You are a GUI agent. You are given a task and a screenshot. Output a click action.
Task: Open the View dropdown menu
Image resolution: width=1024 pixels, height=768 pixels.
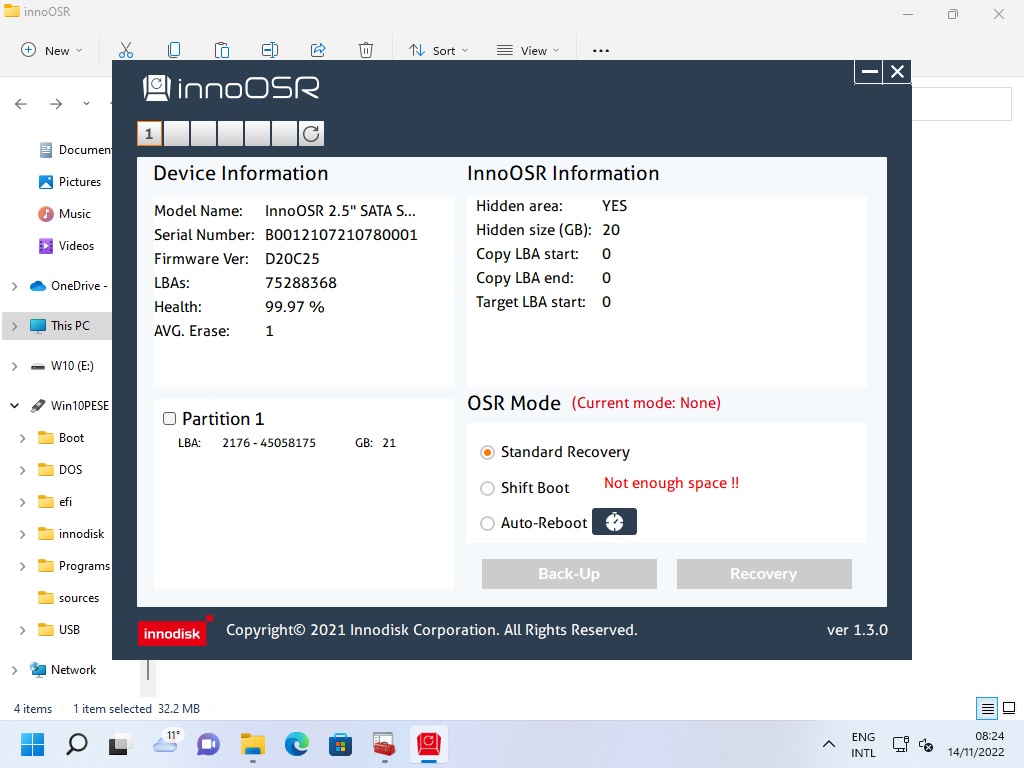click(528, 50)
